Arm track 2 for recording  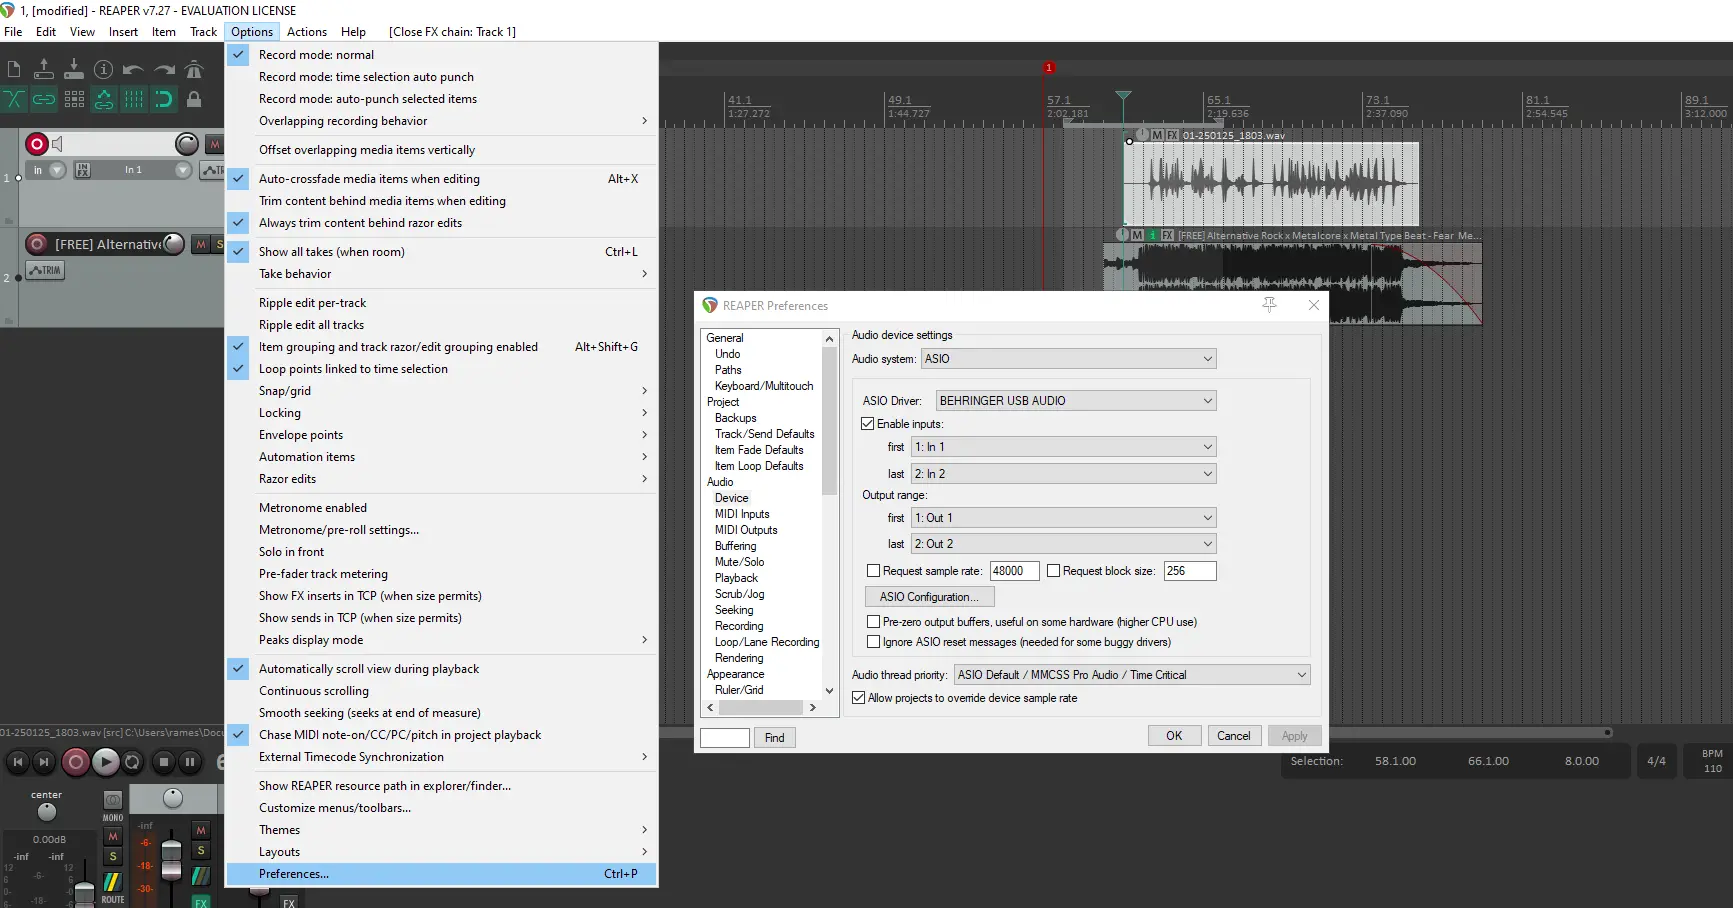pyautogui.click(x=37, y=243)
